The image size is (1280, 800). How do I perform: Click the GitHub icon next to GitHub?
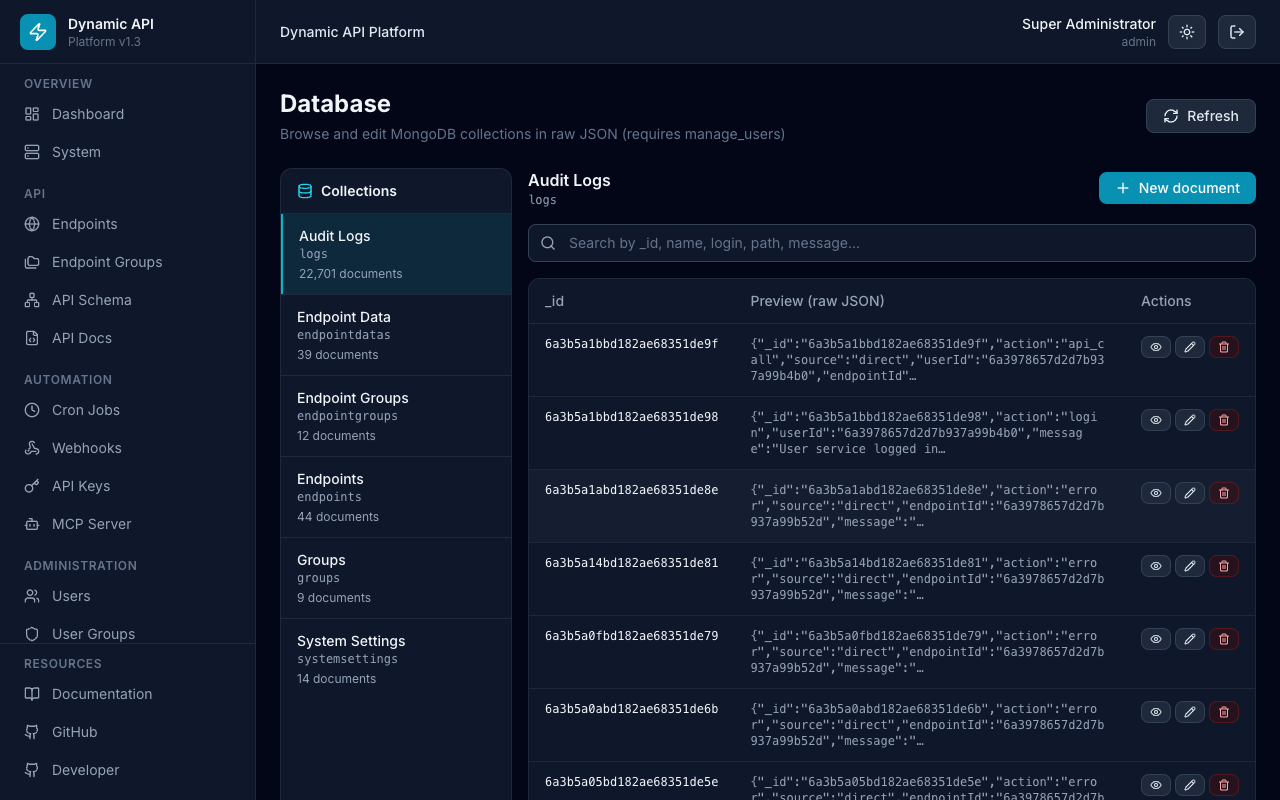[32, 732]
